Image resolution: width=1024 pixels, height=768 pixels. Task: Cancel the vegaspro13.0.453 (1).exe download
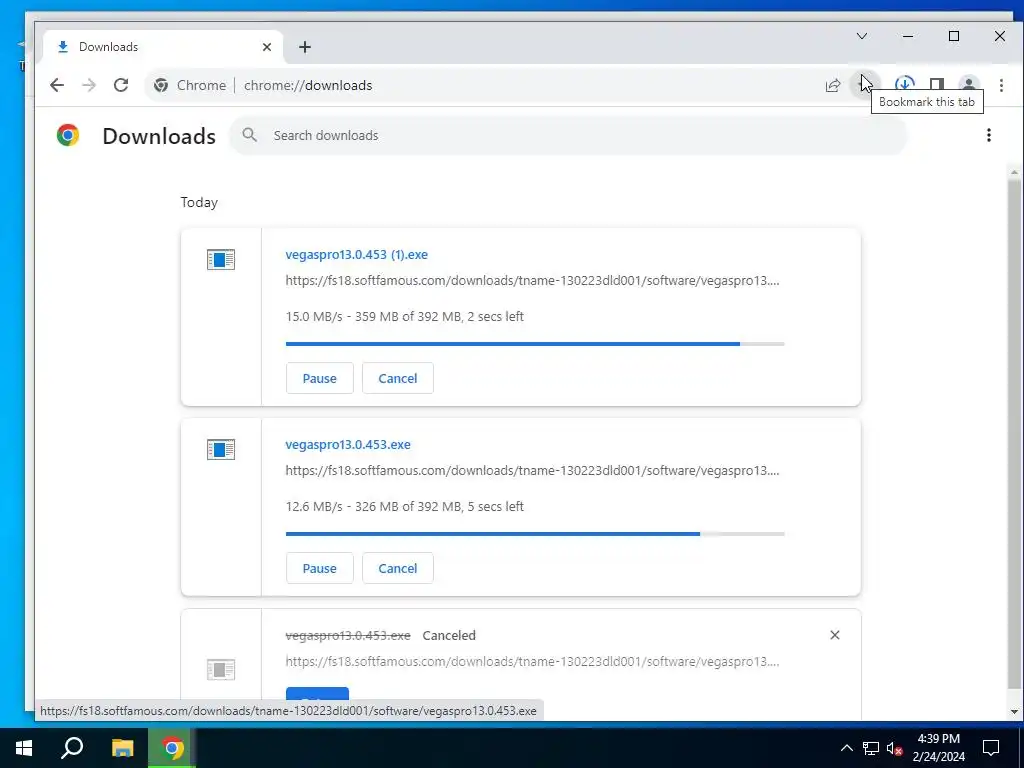398,378
